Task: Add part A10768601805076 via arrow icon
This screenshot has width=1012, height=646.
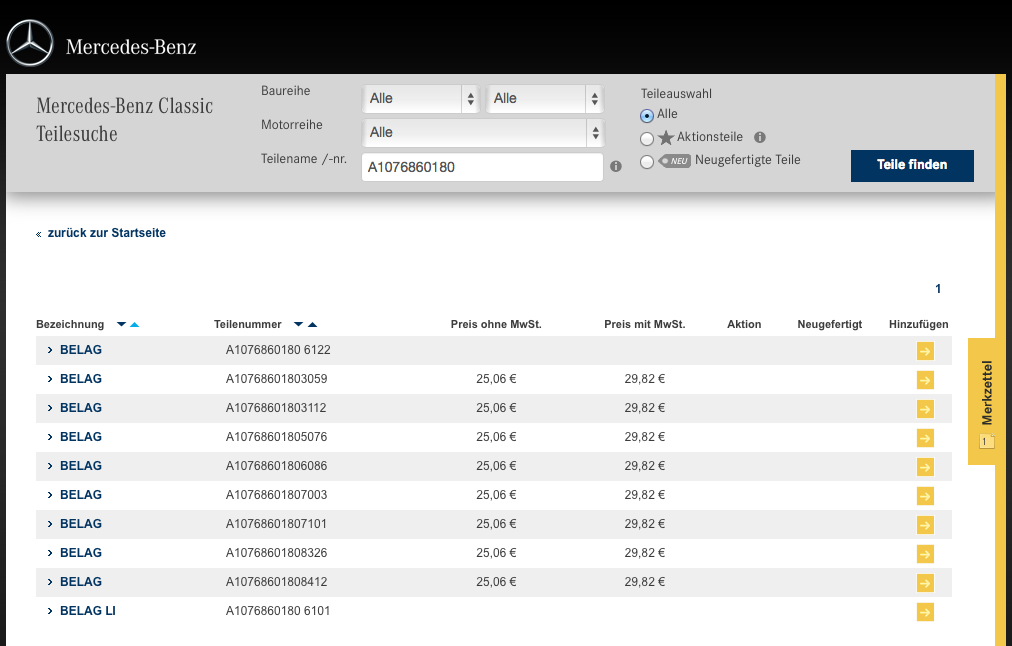Action: (x=925, y=438)
